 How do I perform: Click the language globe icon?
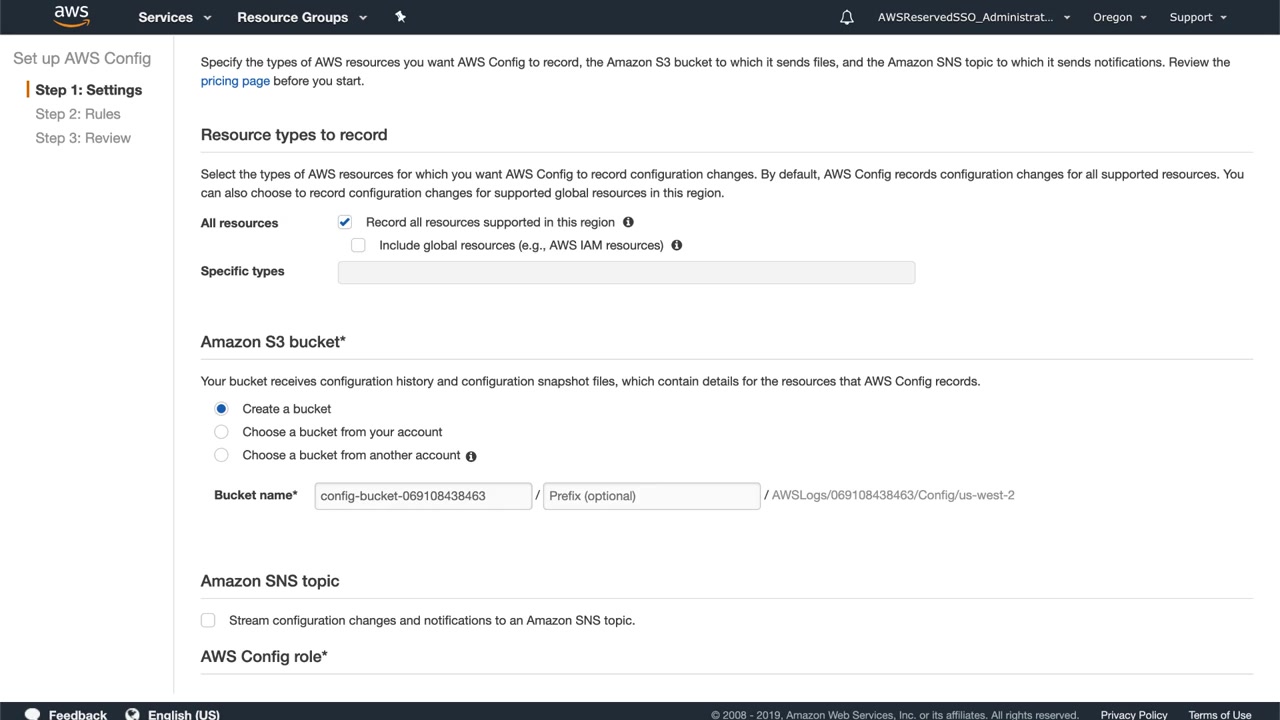coord(132,714)
